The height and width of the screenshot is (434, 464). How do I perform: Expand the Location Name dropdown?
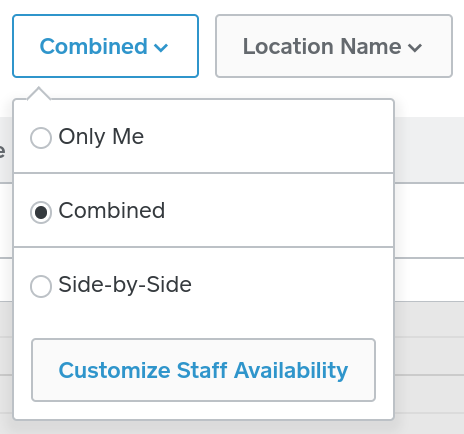pyautogui.click(x=334, y=46)
